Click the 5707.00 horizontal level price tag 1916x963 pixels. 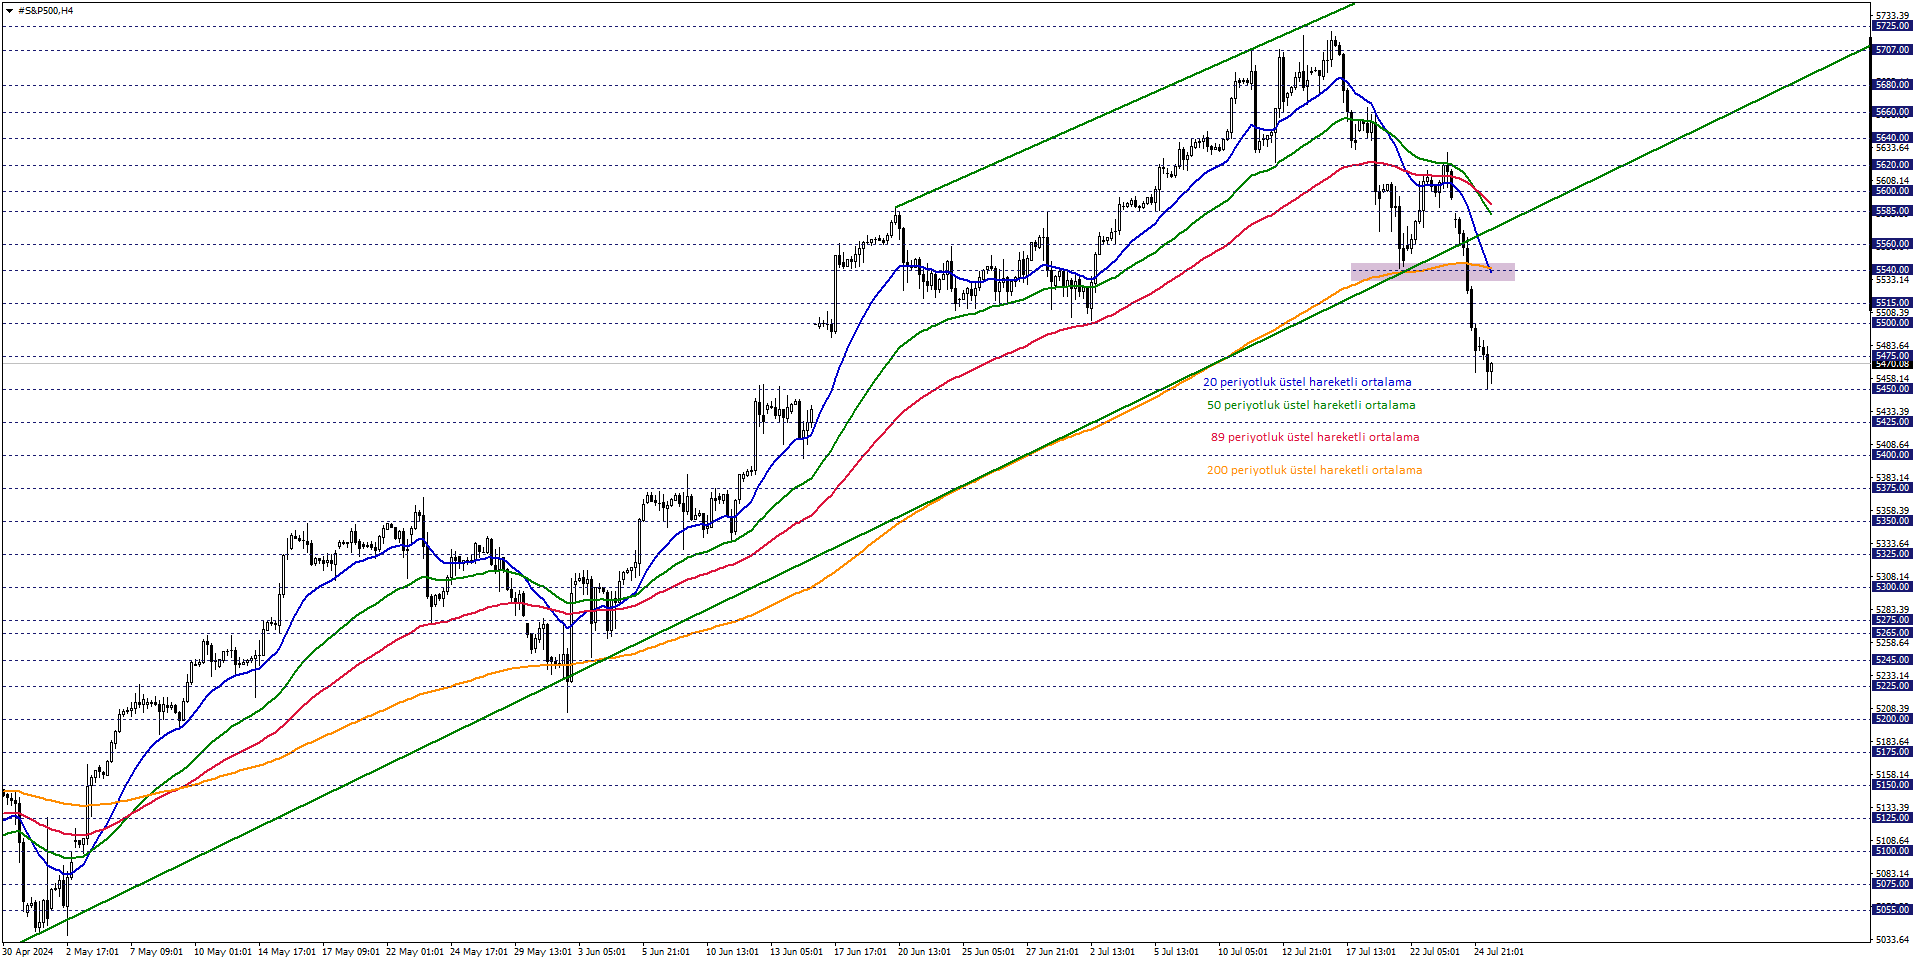pyautogui.click(x=1892, y=50)
